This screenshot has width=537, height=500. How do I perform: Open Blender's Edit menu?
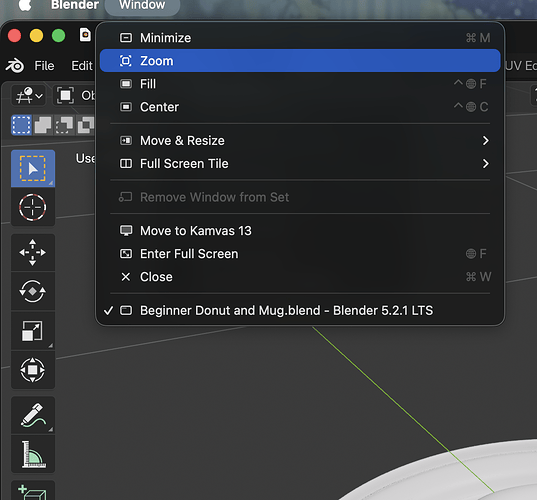point(82,65)
